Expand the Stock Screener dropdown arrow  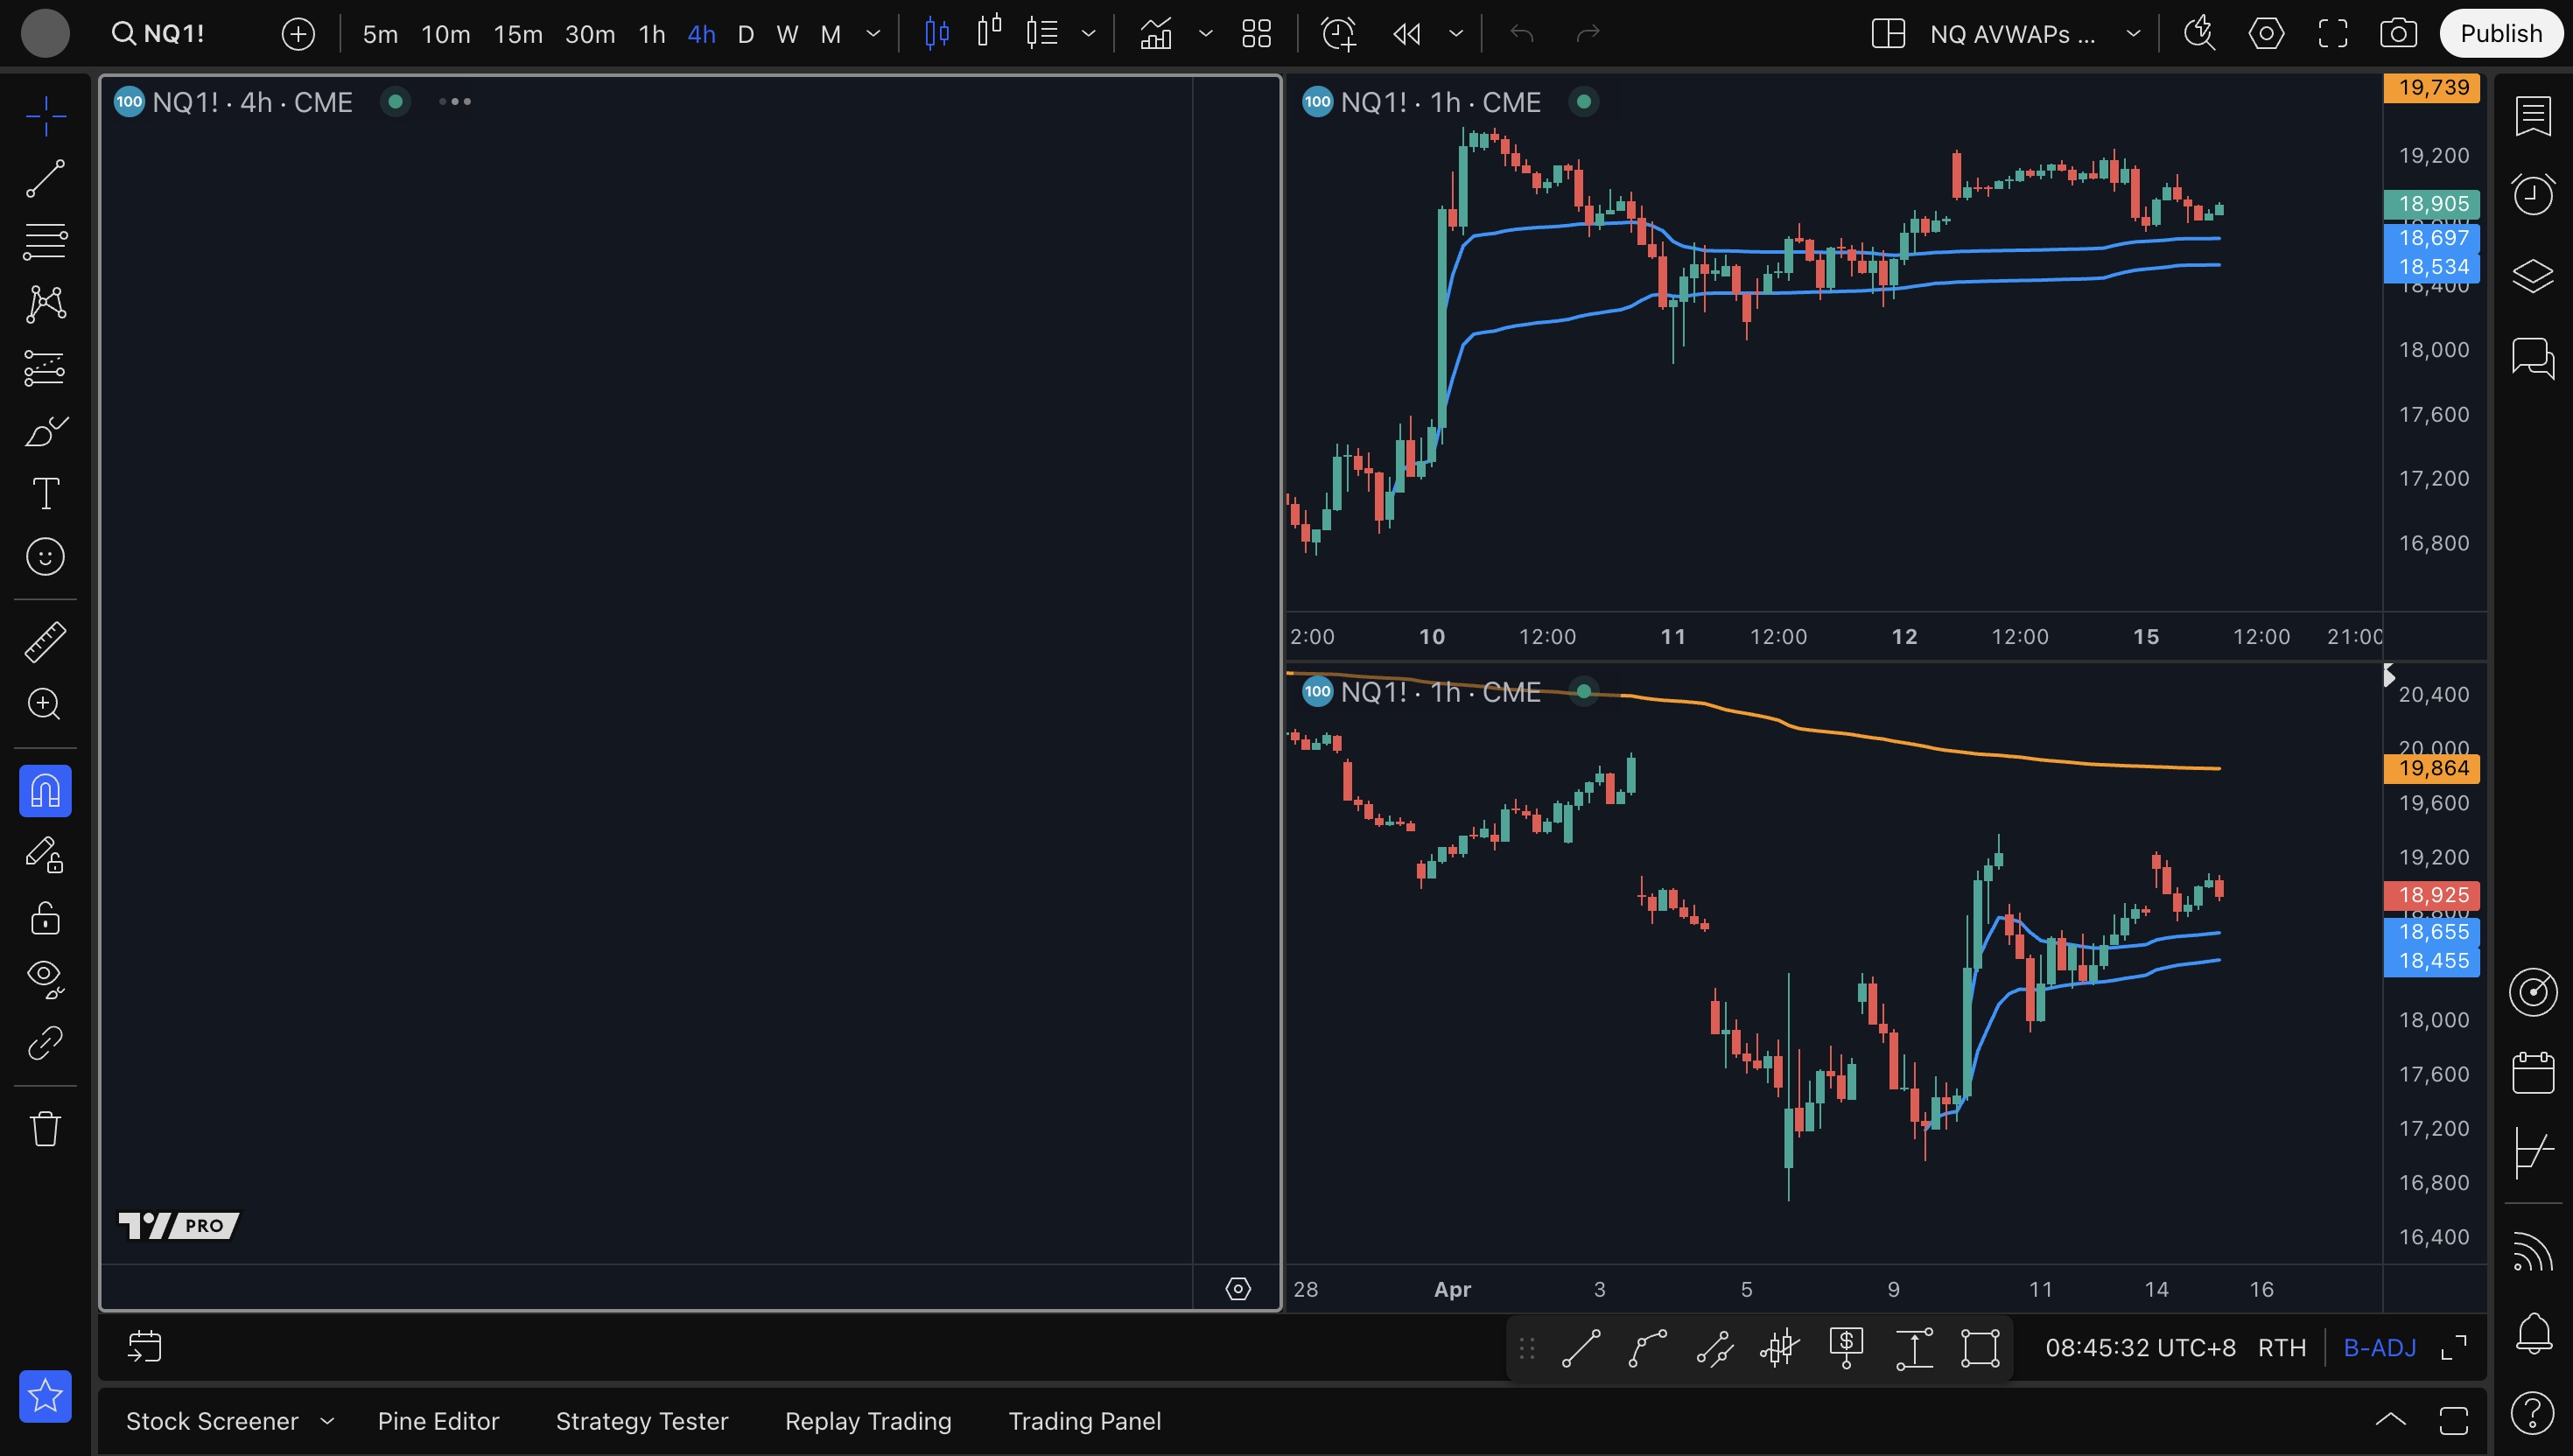tap(327, 1421)
